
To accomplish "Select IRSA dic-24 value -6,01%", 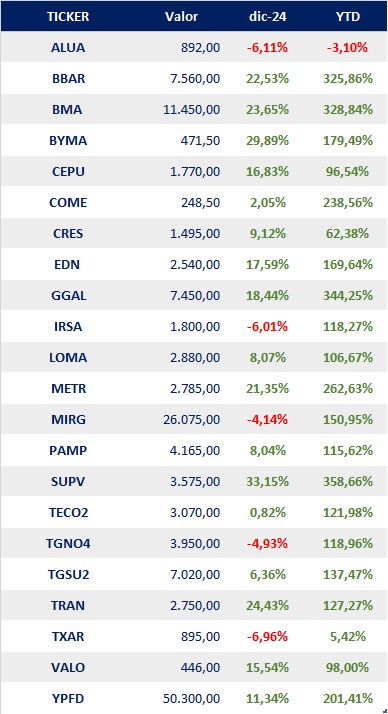I will [267, 326].
